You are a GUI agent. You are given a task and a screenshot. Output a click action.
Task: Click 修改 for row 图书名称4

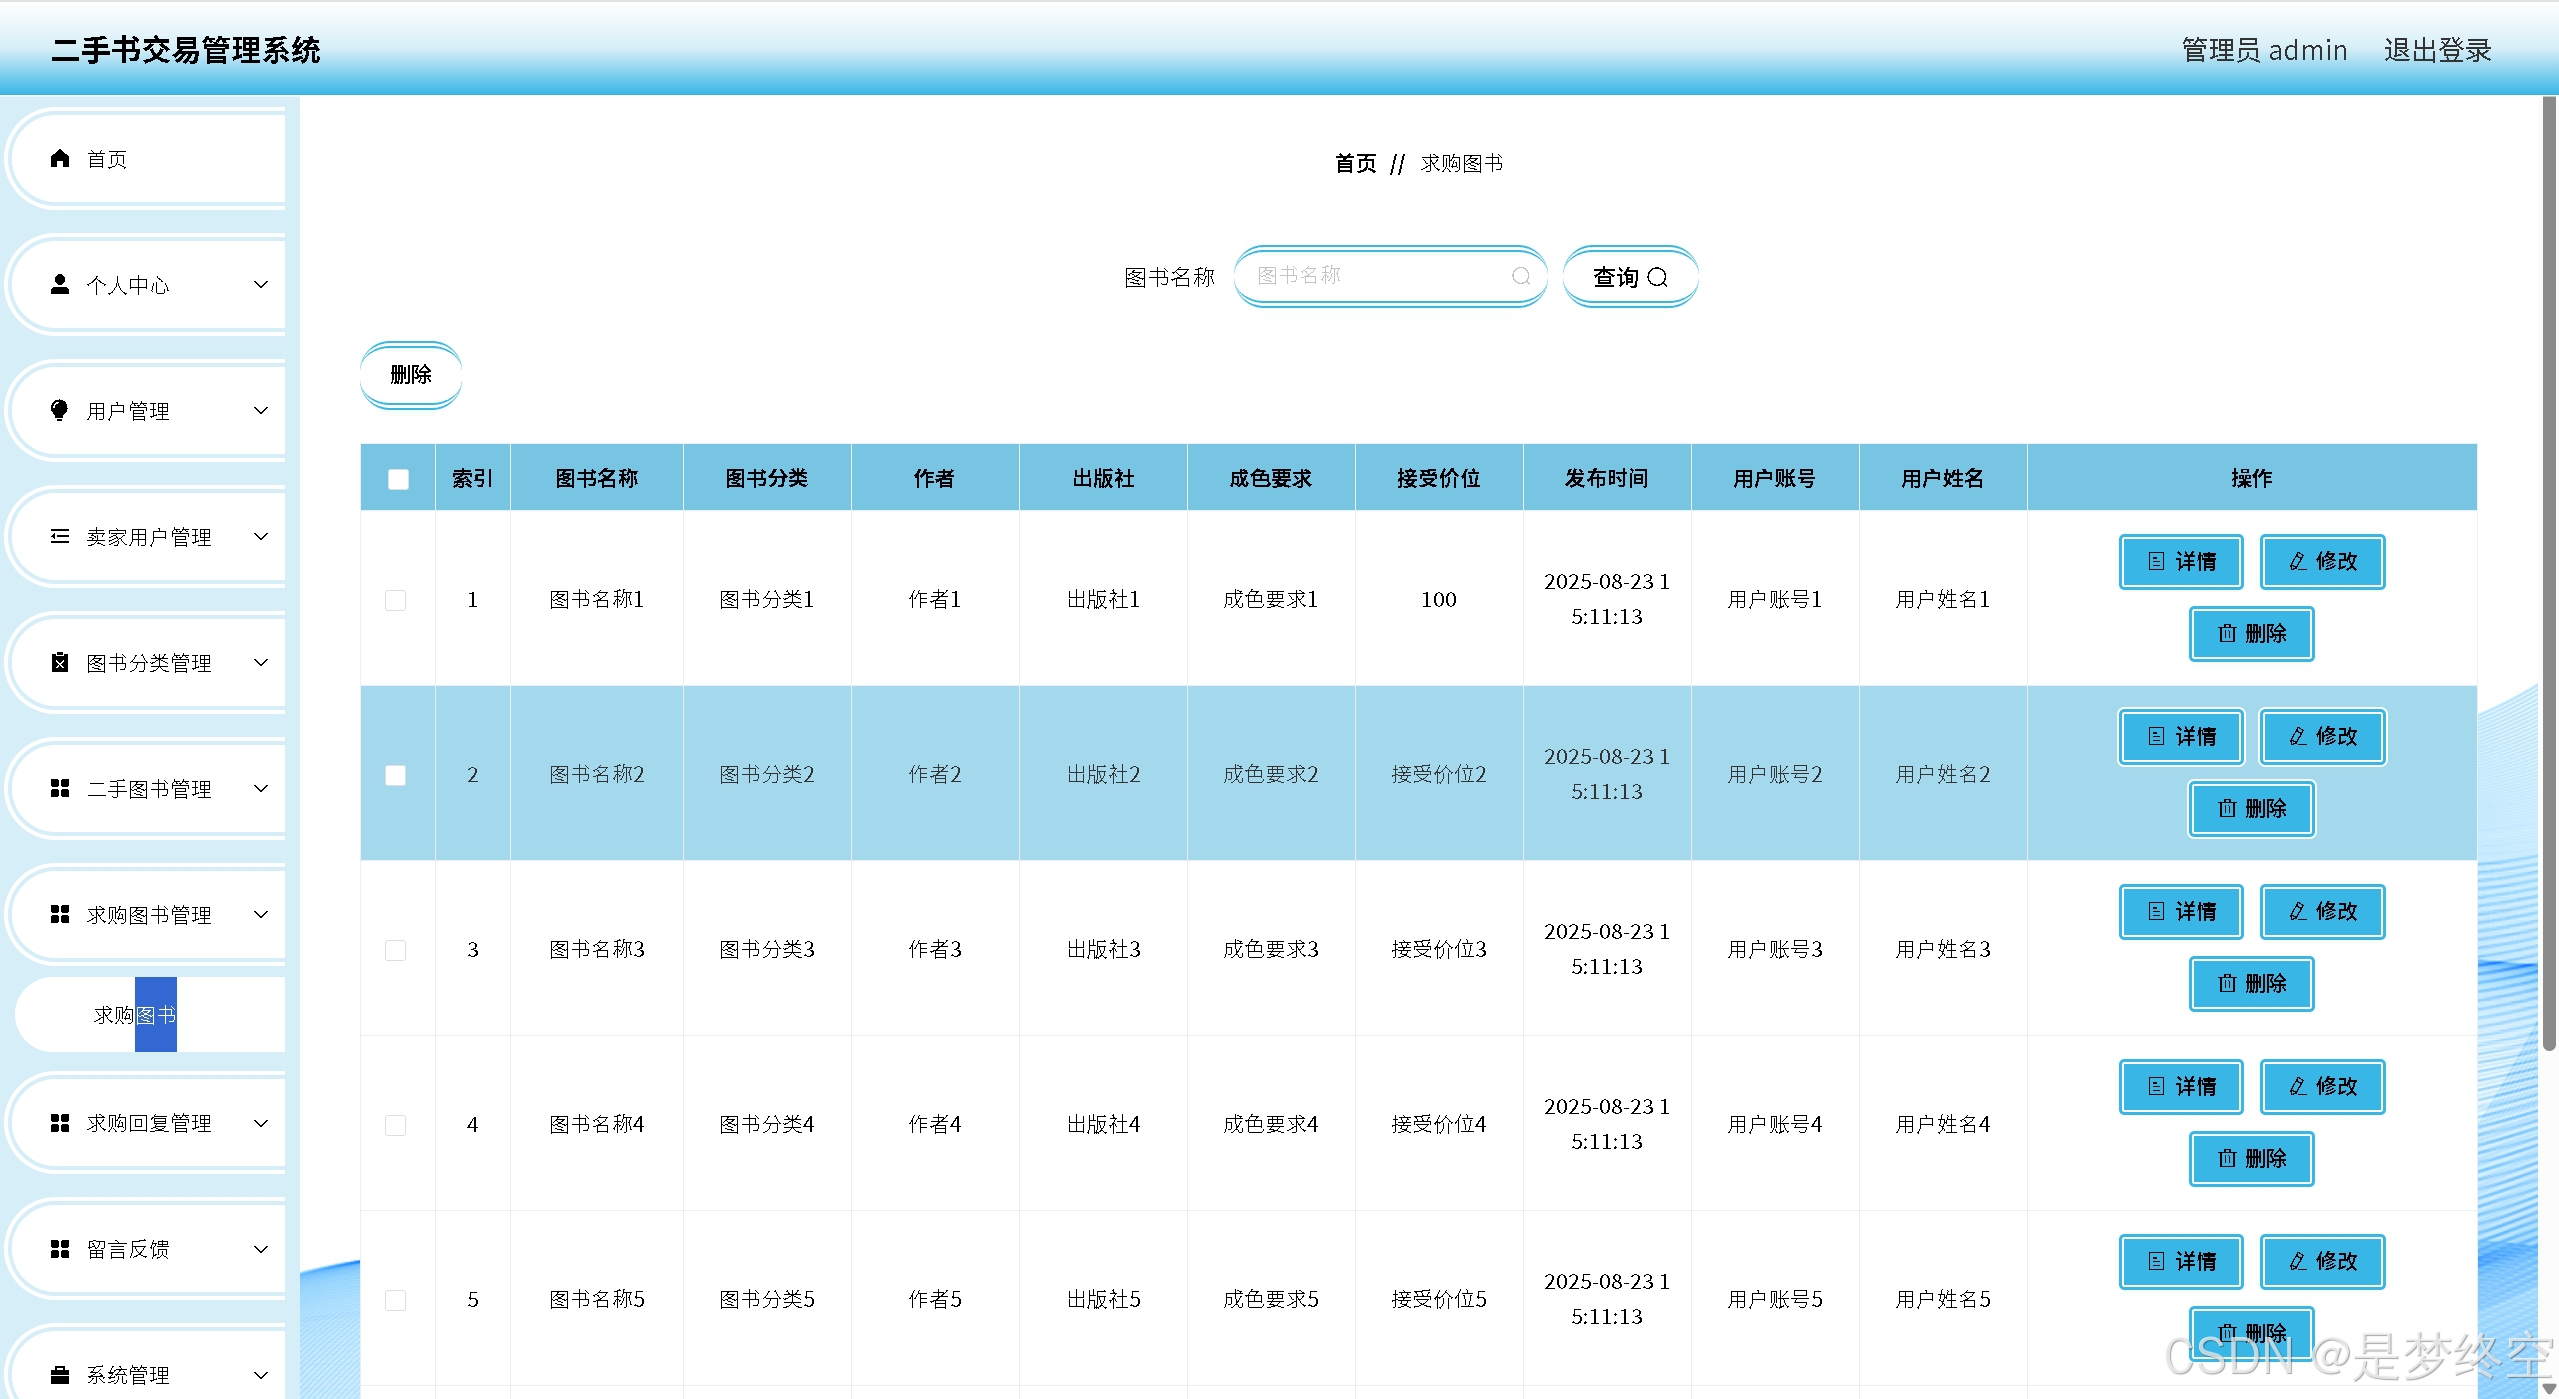(x=2322, y=1087)
